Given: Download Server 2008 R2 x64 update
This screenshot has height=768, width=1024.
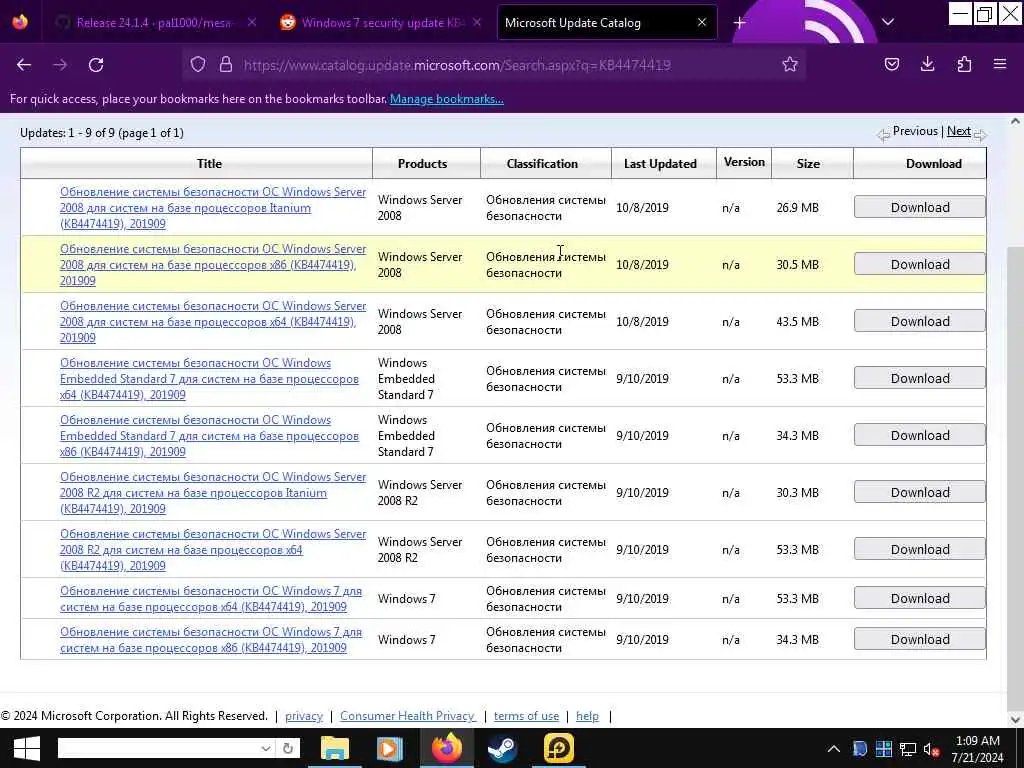Looking at the screenshot, I should pyautogui.click(x=920, y=549).
